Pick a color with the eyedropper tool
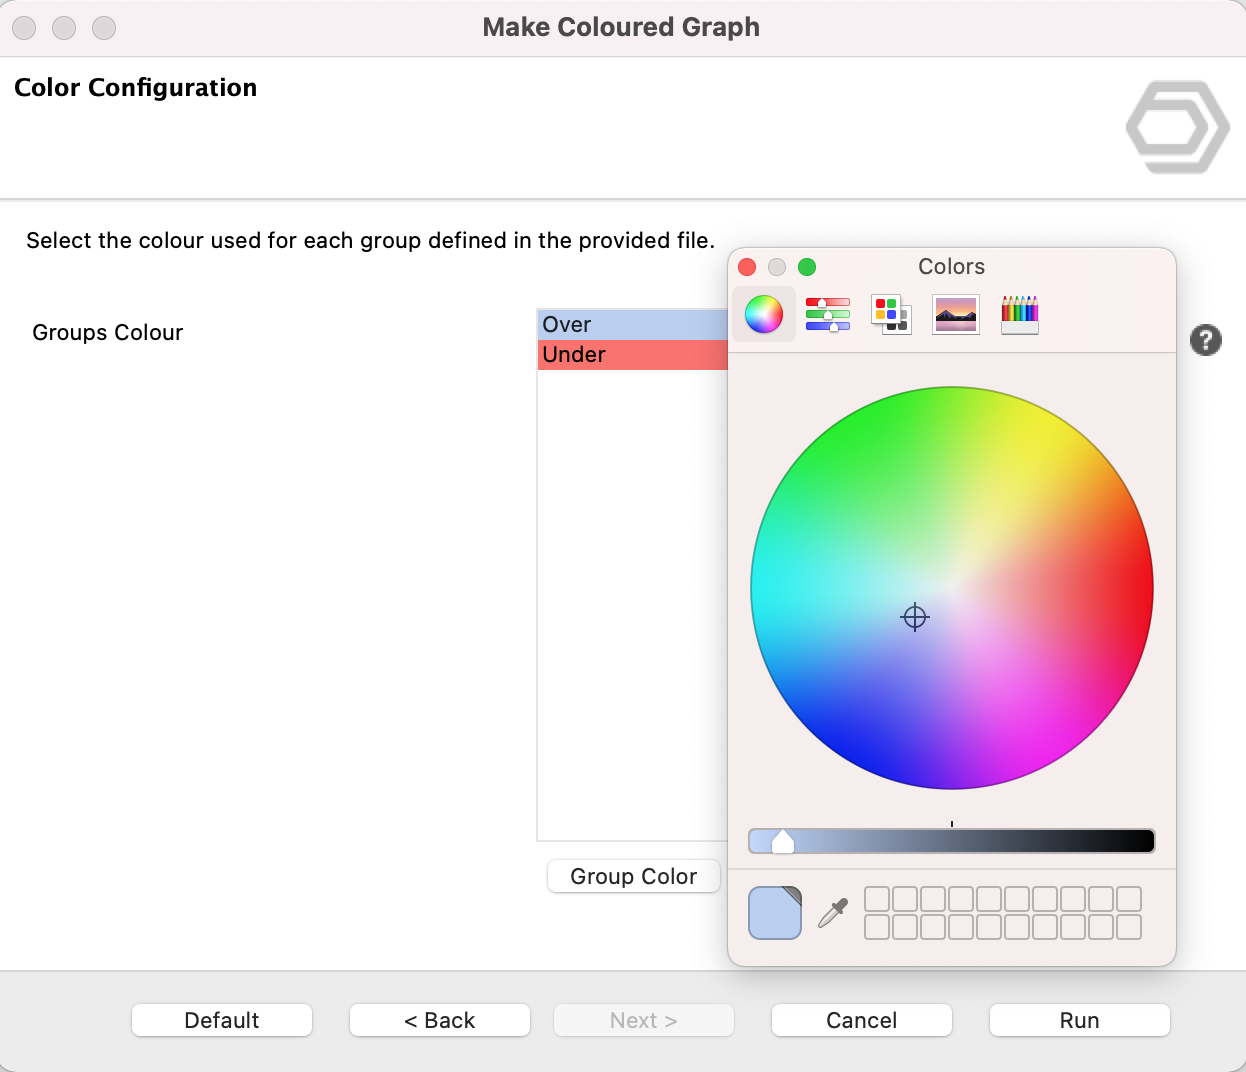1246x1072 pixels. click(x=833, y=913)
